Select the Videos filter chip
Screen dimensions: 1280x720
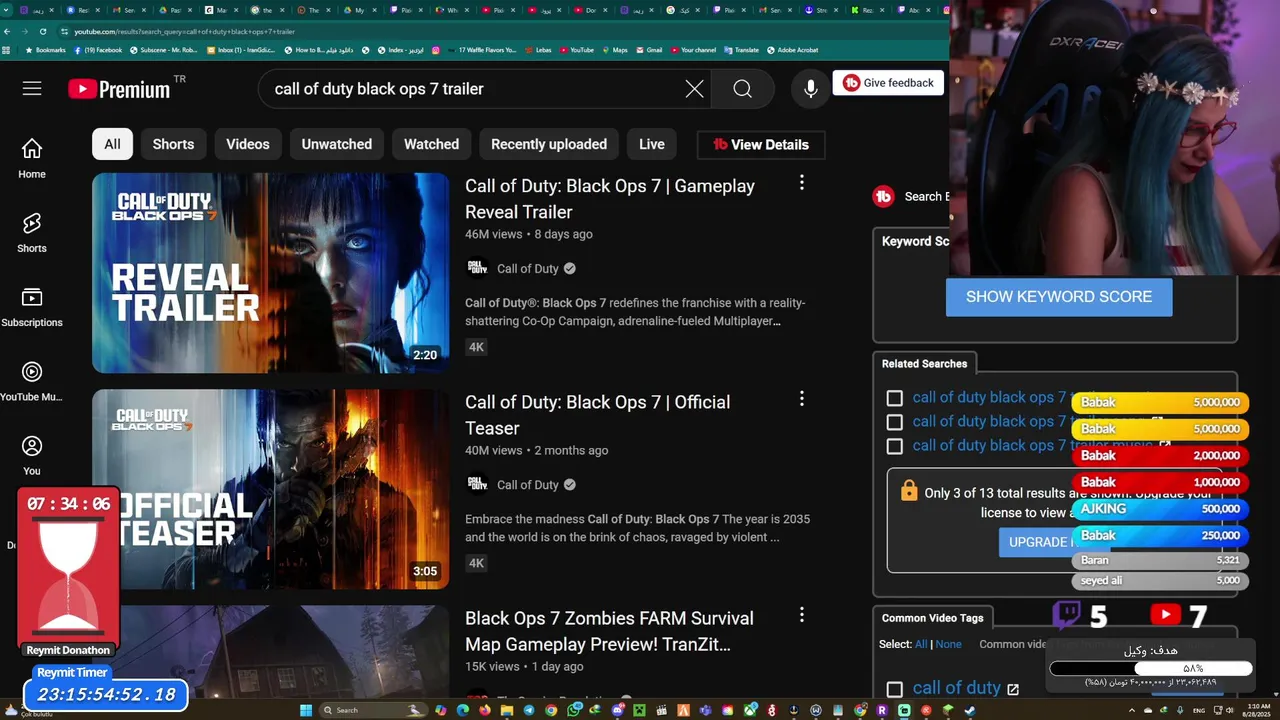[248, 144]
